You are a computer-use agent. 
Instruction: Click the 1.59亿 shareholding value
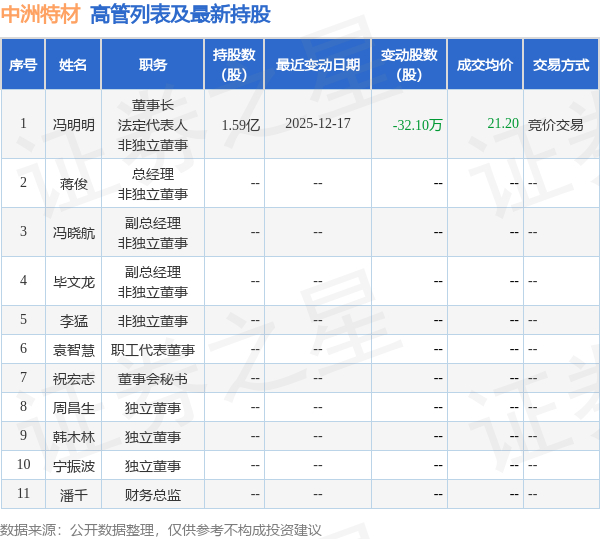pos(241,125)
